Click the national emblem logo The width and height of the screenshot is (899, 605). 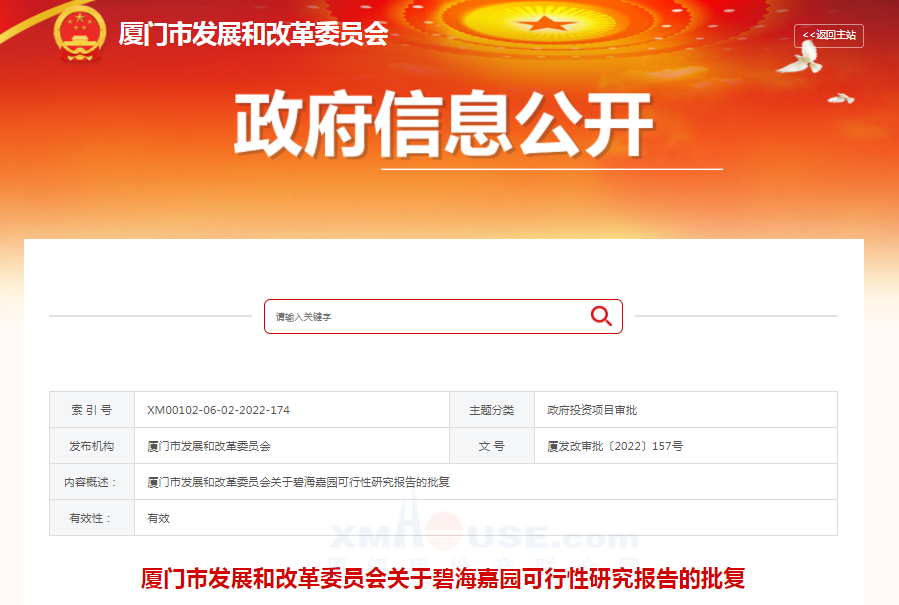(80, 34)
